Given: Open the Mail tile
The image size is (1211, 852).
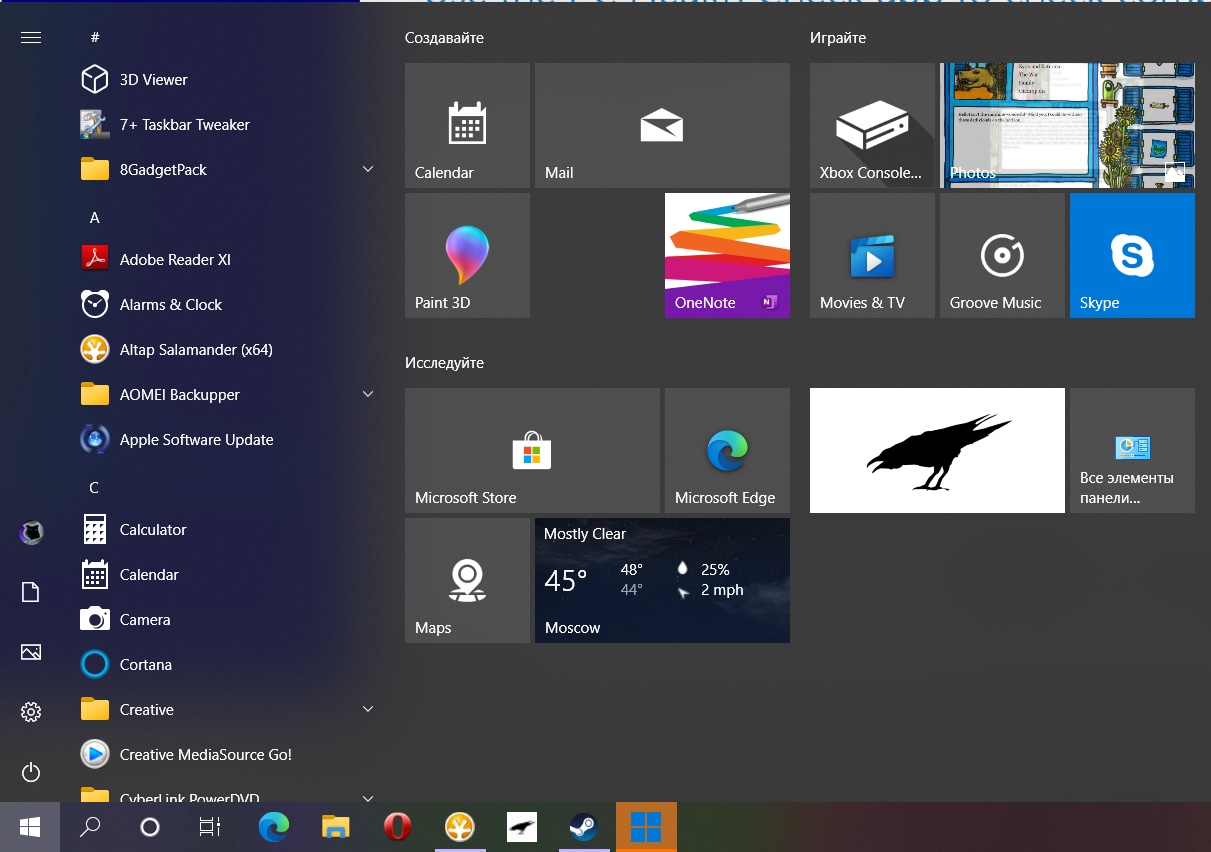Looking at the screenshot, I should [x=662, y=125].
